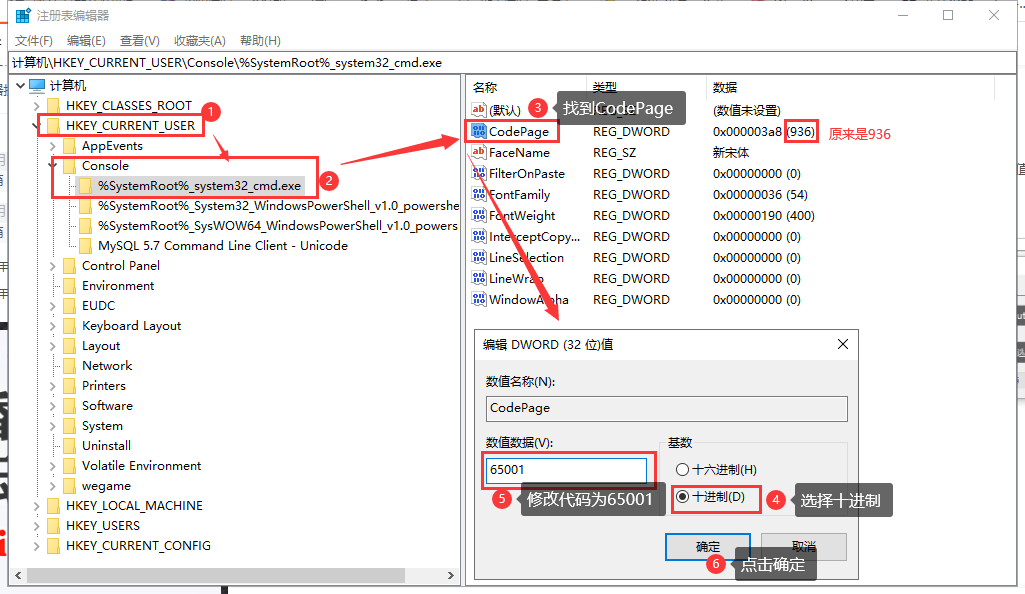Click the 取消 button in dialog
The height and width of the screenshot is (594, 1025).
point(803,547)
